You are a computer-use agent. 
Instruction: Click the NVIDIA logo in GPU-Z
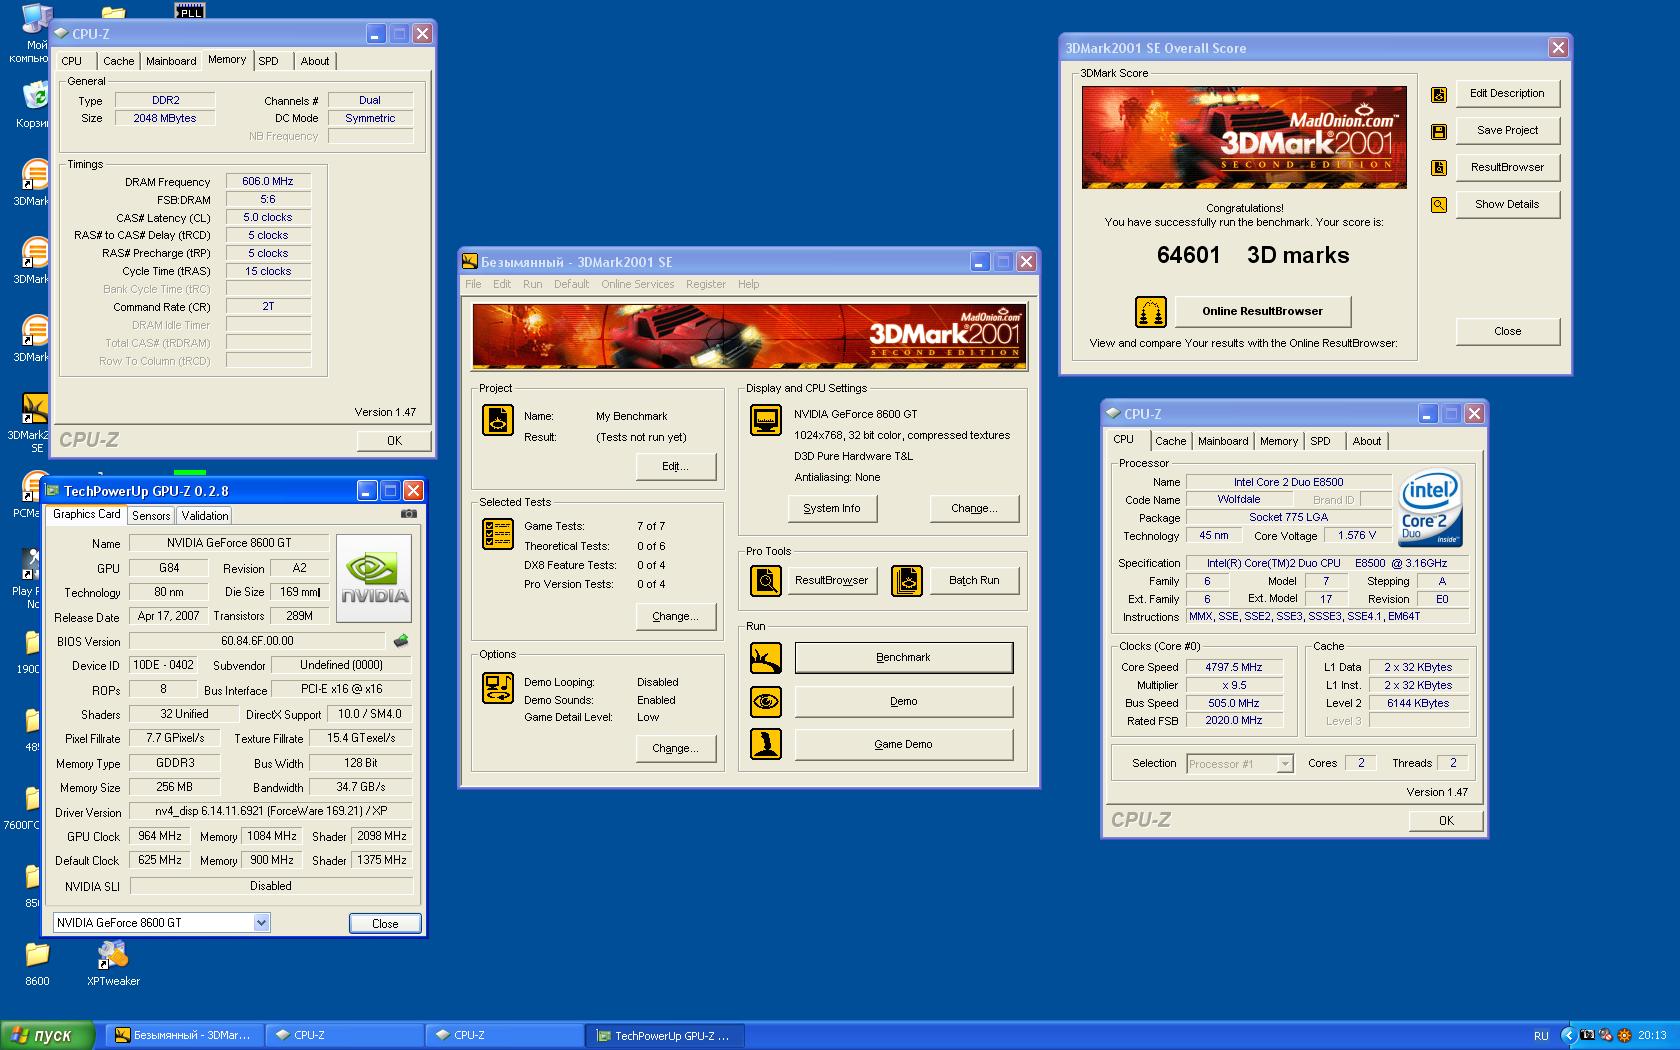[374, 579]
